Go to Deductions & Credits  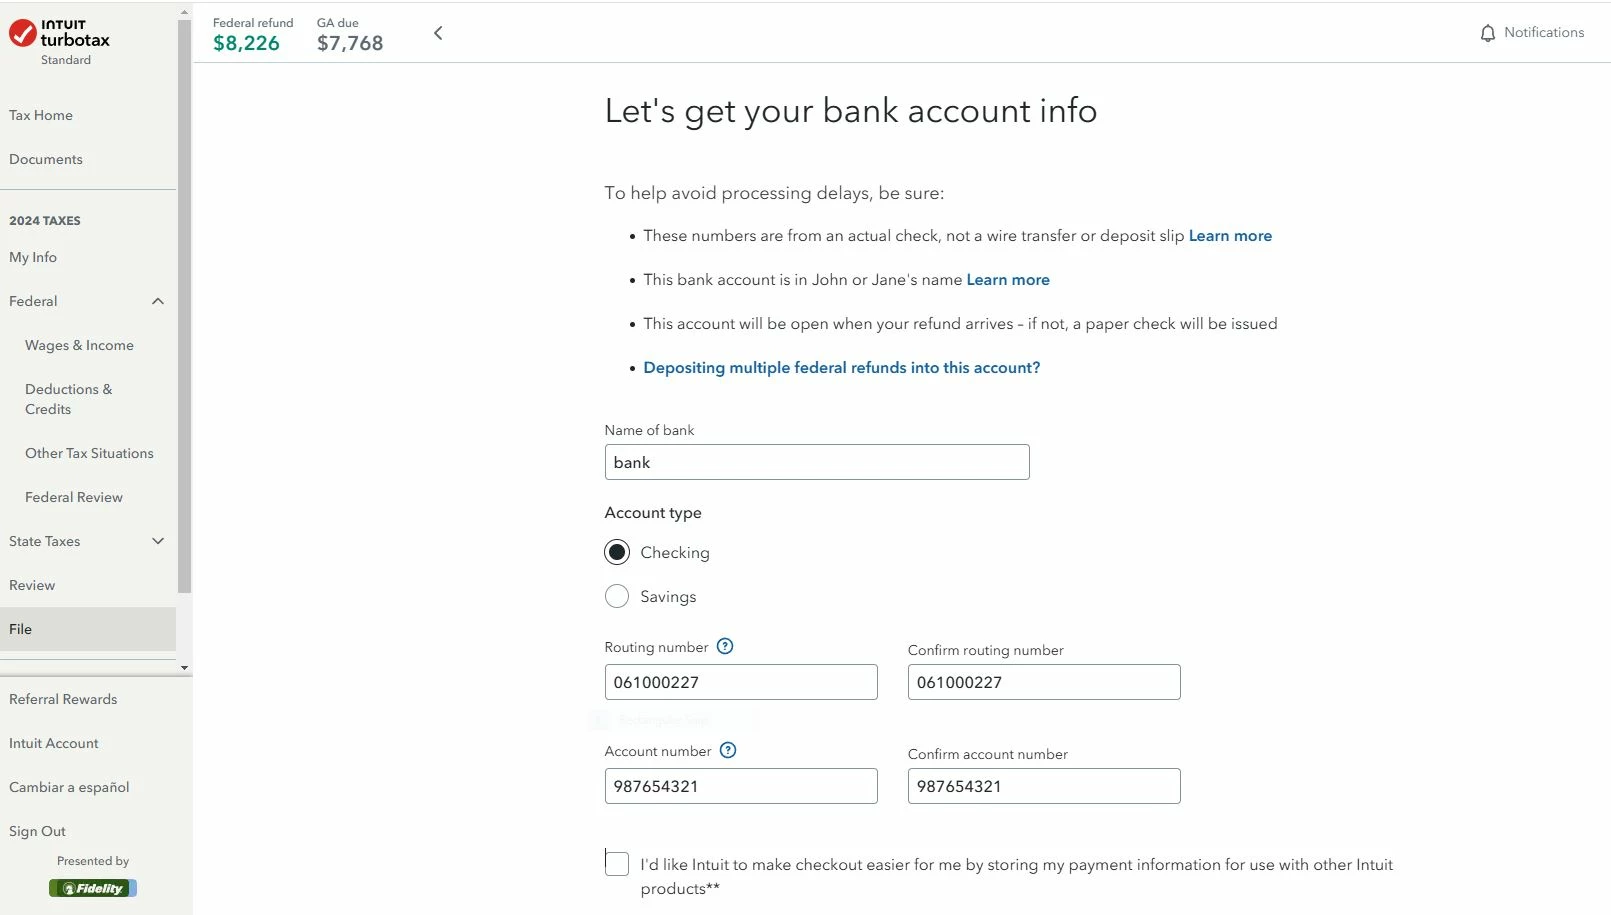pyautogui.click(x=69, y=399)
